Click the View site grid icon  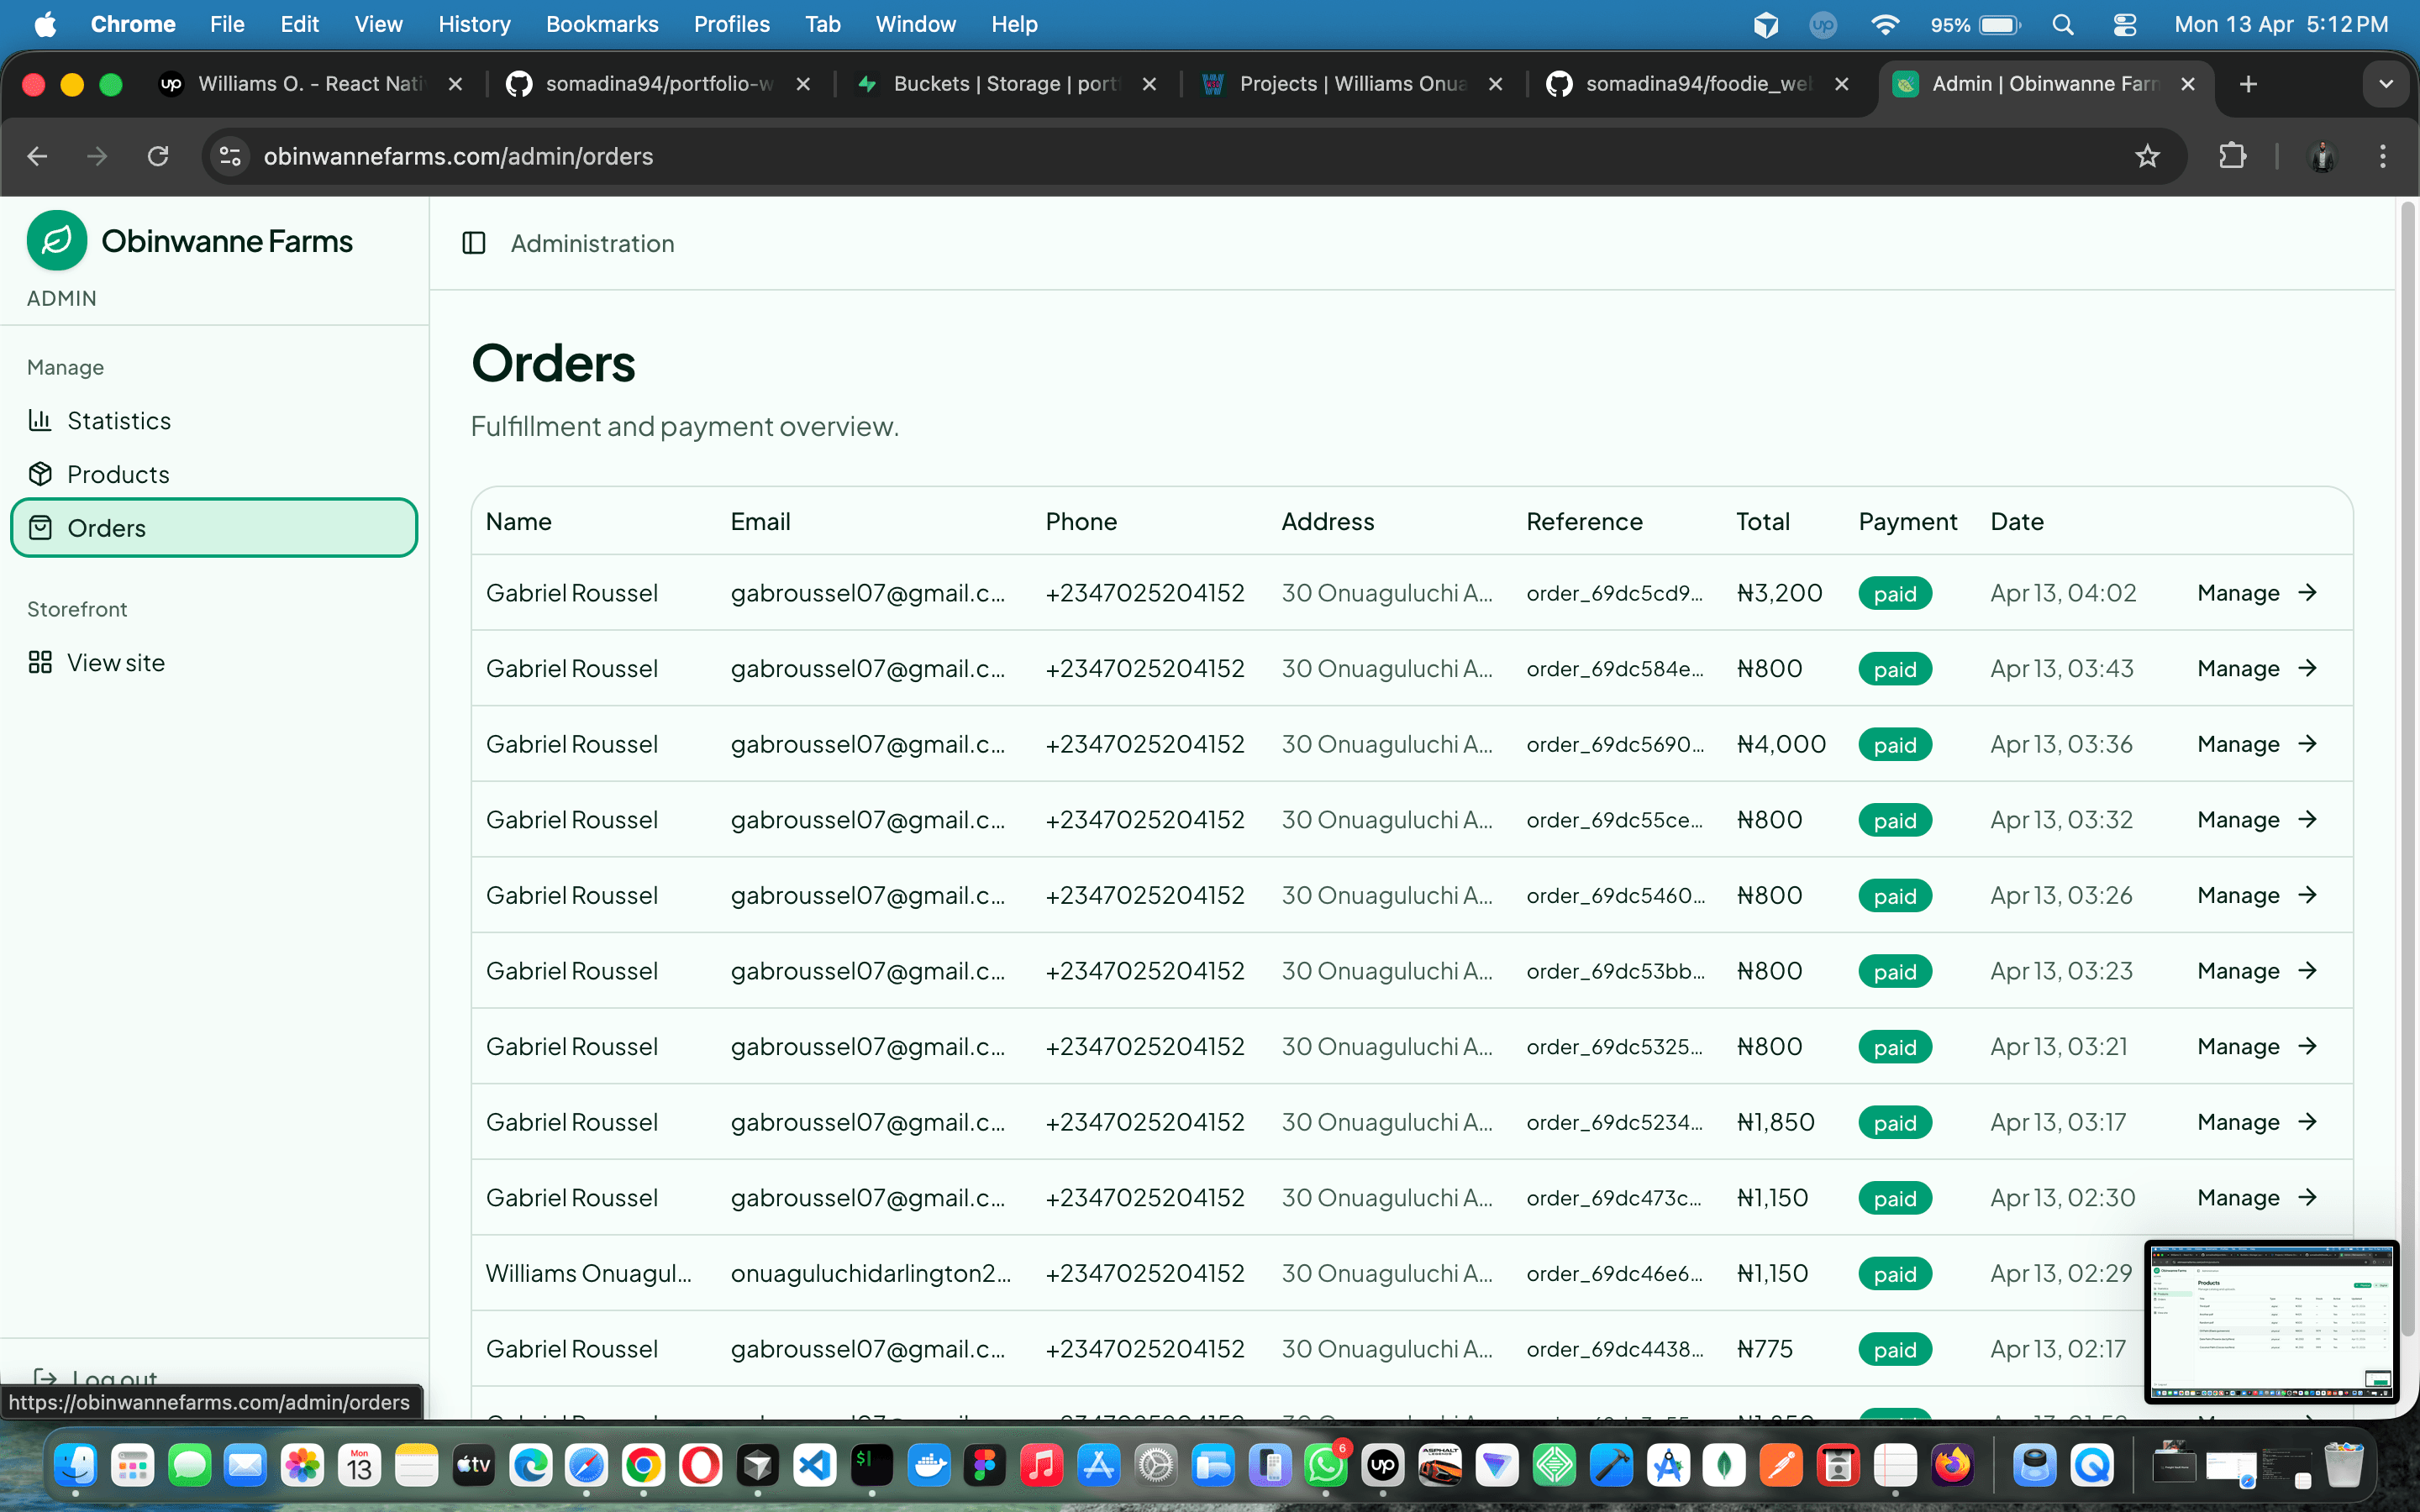coord(41,661)
